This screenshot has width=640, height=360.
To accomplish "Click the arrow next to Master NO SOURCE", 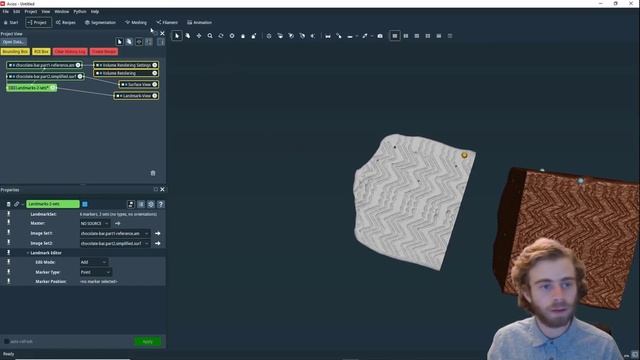I will point(118,224).
